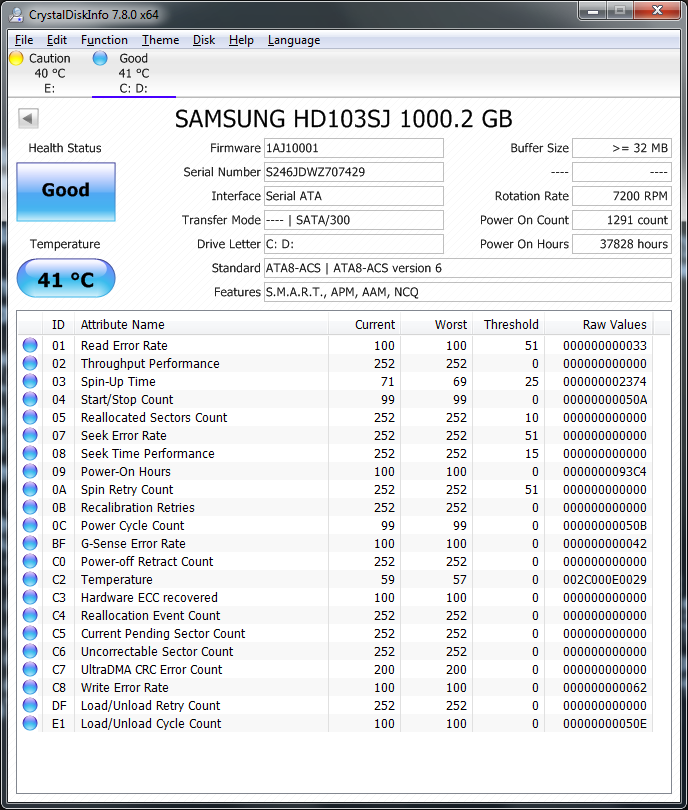688x810 pixels.
Task: Open the Edit menu
Action: click(57, 40)
